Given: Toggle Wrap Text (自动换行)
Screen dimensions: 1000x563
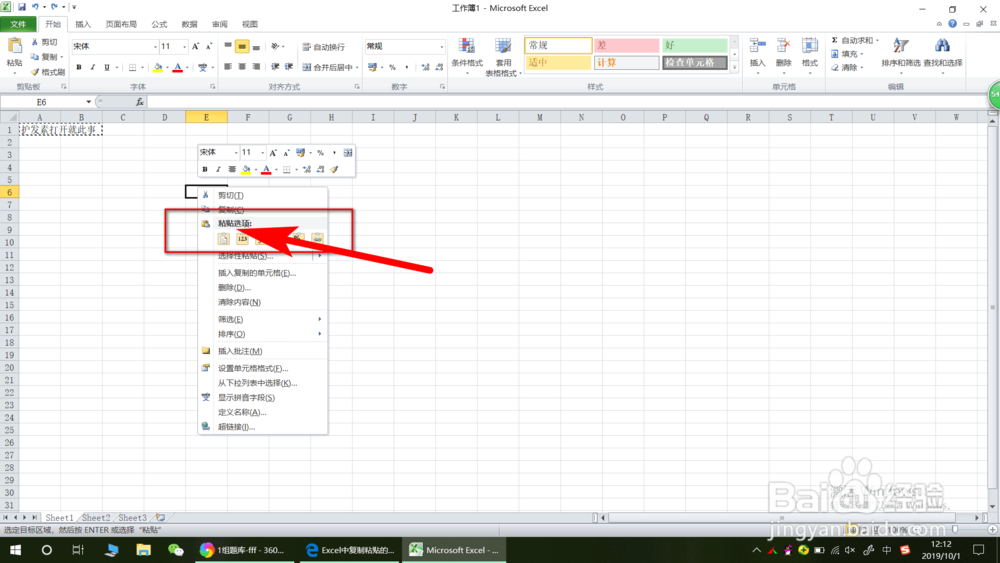Looking at the screenshot, I should pyautogui.click(x=323, y=47).
